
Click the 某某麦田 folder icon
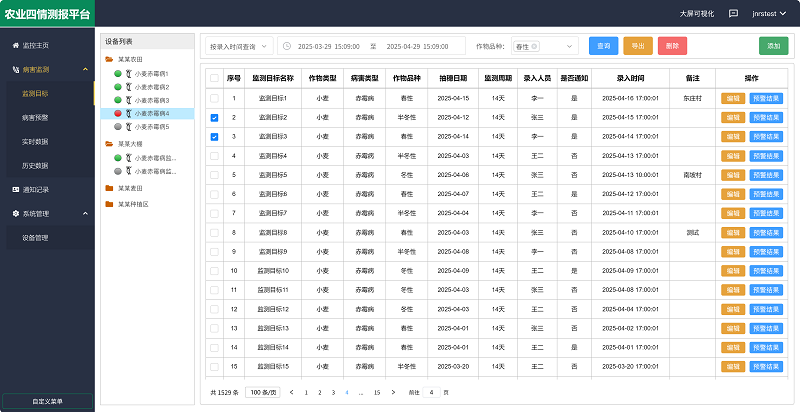[x=109, y=187]
